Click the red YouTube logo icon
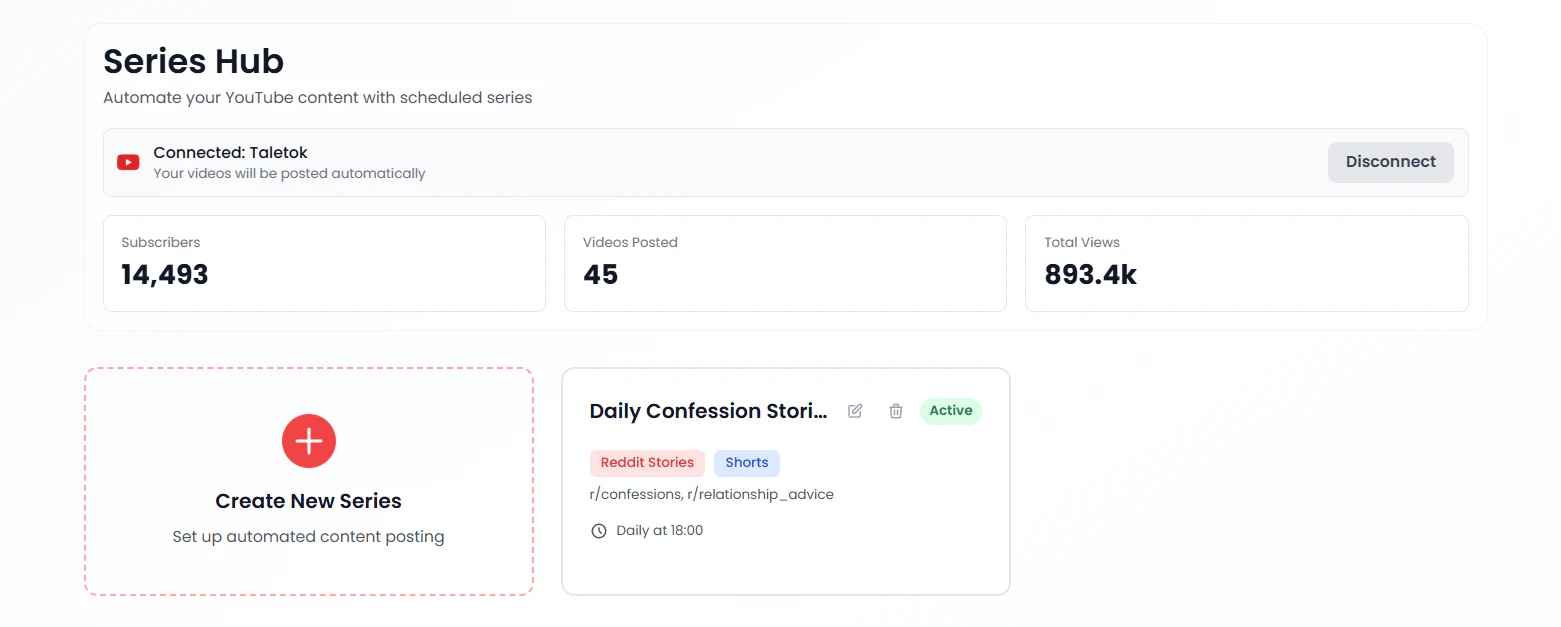Screen dimensions: 1561x627 (x=128, y=162)
